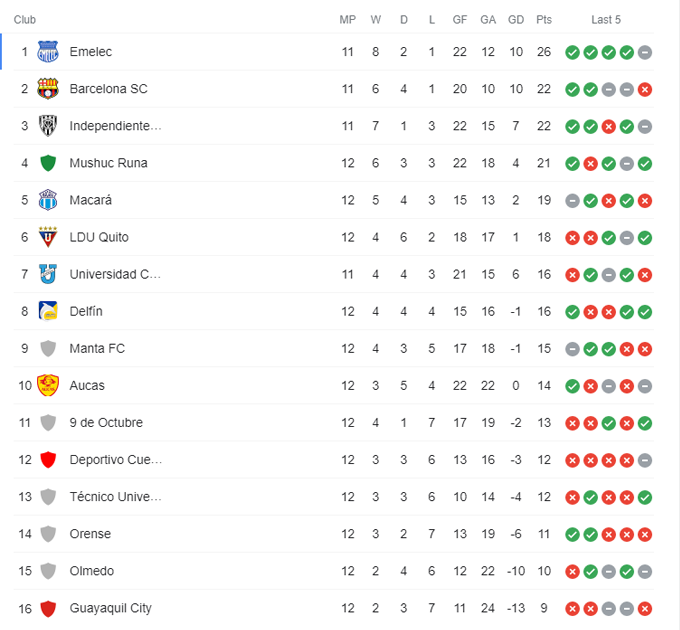This screenshot has width=680, height=630.
Task: Click the Delfín club logo icon
Action: [x=48, y=311]
